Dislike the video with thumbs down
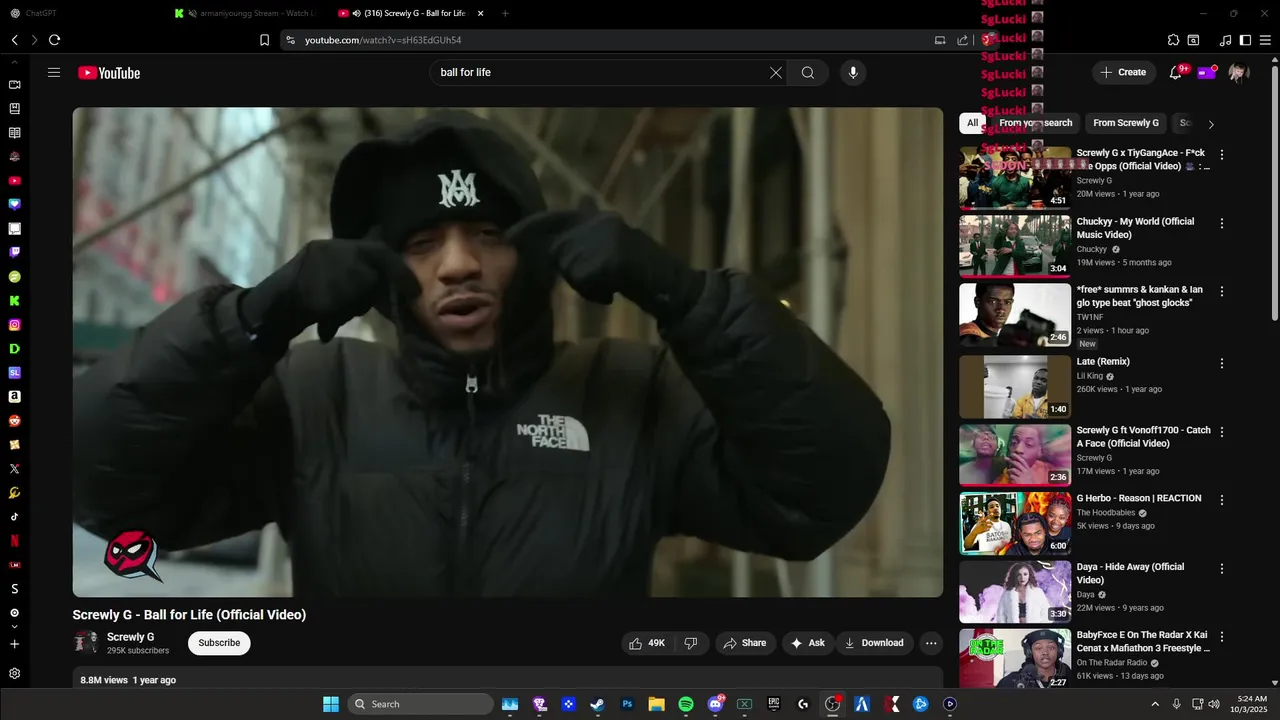This screenshot has height=720, width=1280. (x=691, y=643)
